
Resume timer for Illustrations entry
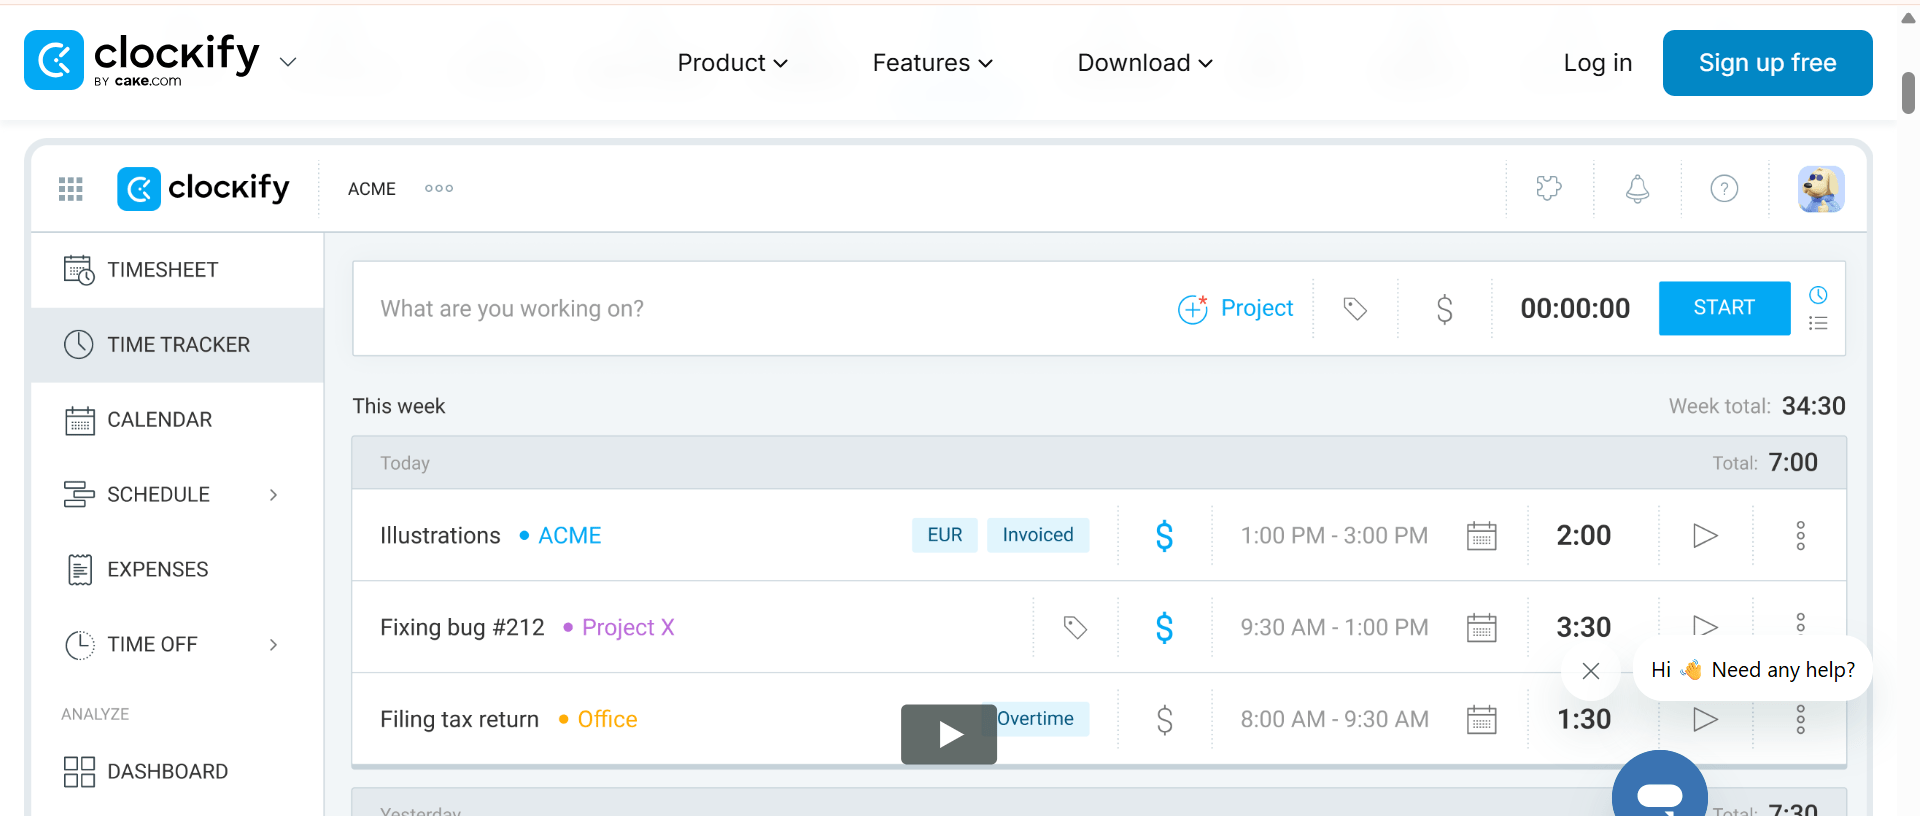click(x=1705, y=536)
